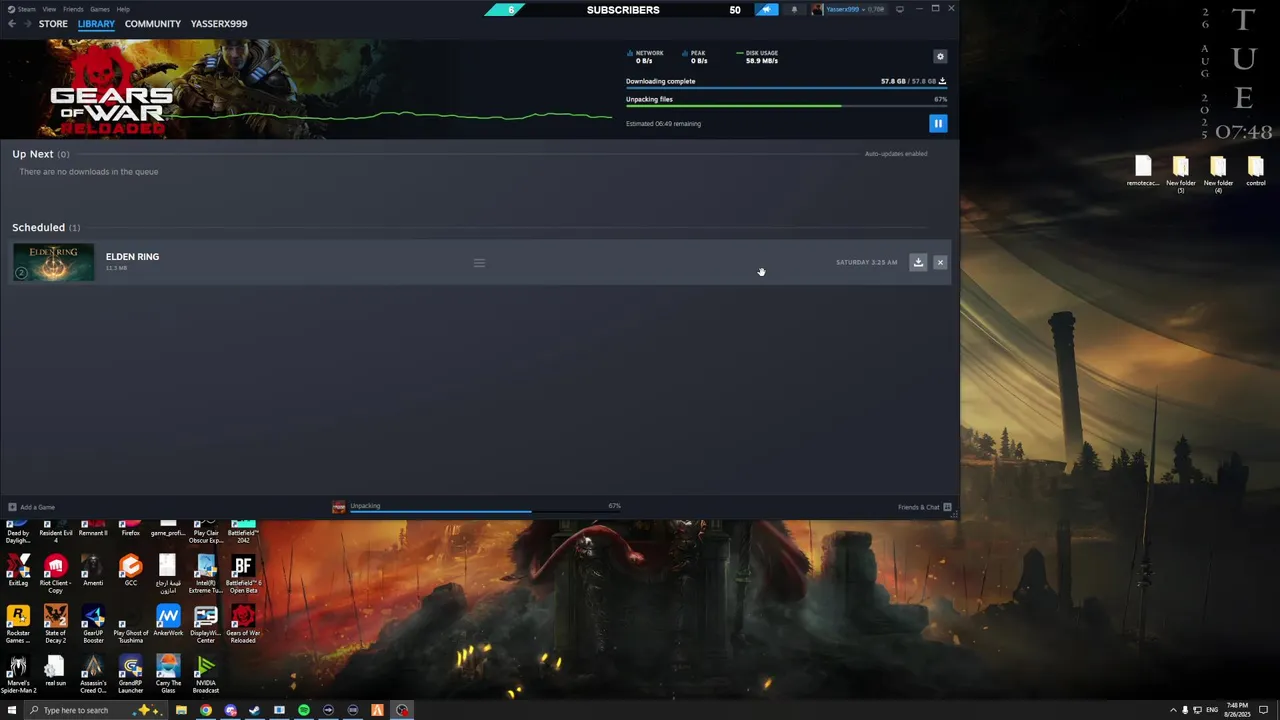Open the Rockstar Games desktop shortcut

[18, 624]
